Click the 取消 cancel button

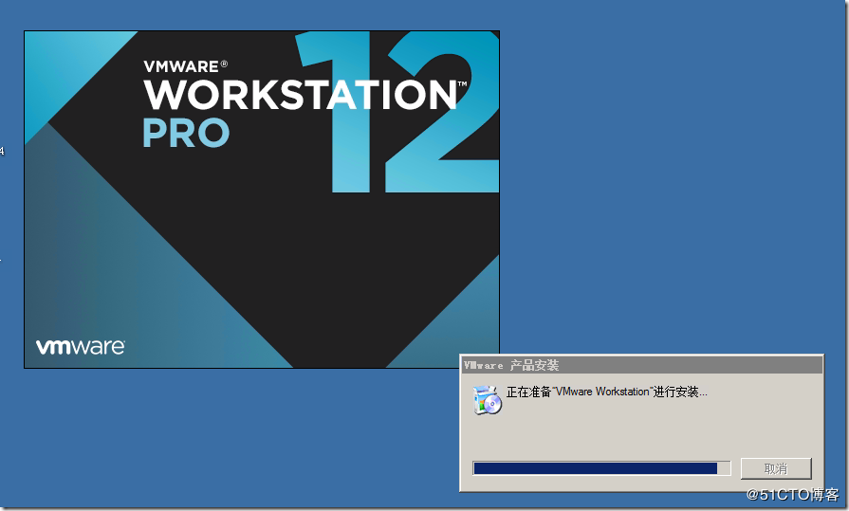click(775, 468)
